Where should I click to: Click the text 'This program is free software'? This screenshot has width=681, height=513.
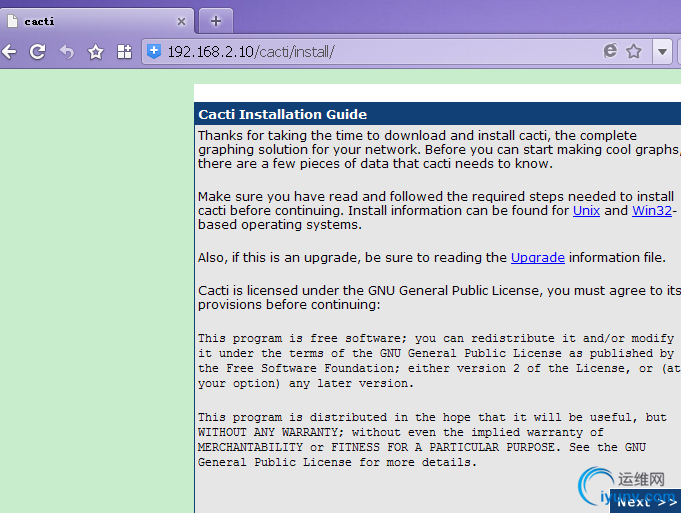coord(300,338)
